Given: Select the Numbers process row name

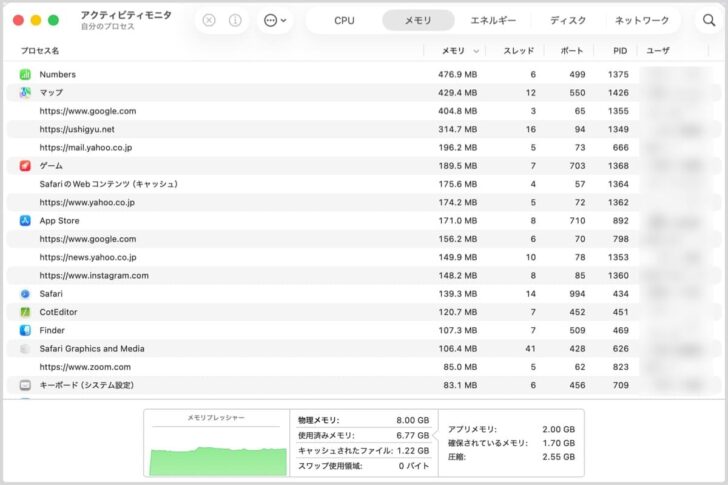Looking at the screenshot, I should (x=58, y=74).
